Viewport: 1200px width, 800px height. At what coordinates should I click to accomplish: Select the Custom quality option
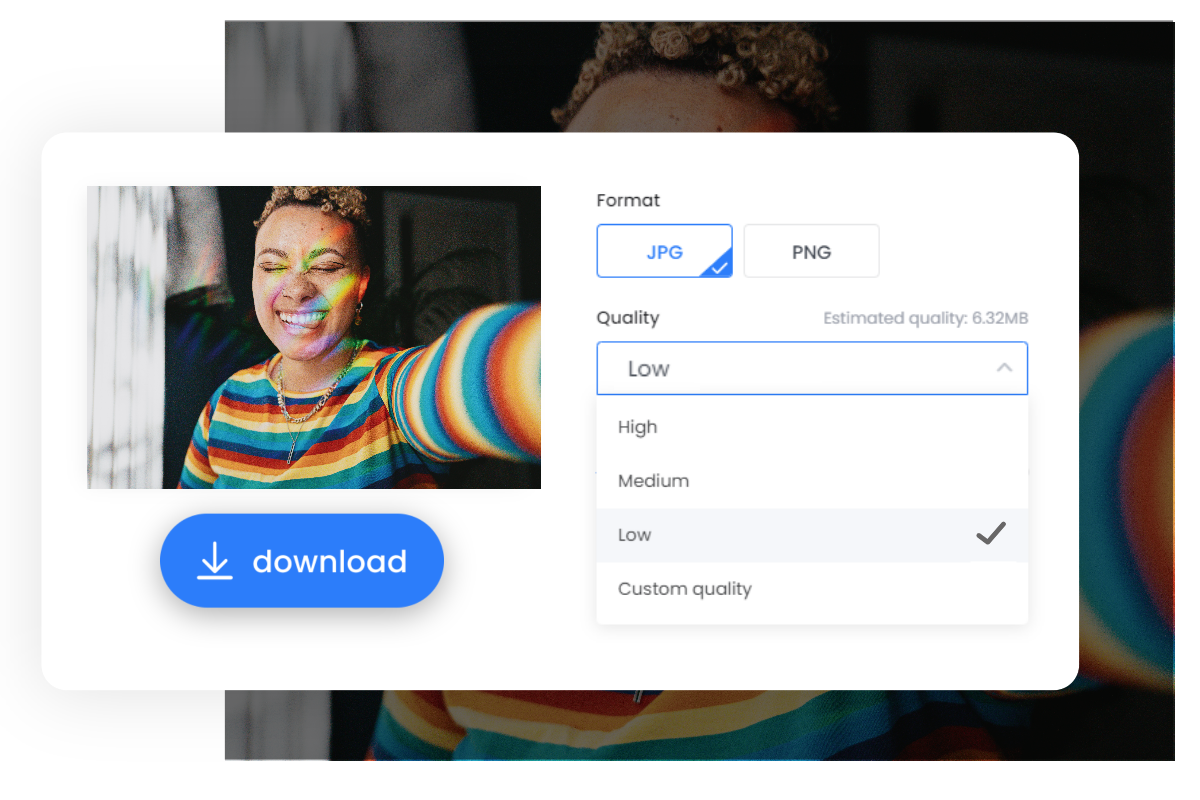tap(685, 589)
